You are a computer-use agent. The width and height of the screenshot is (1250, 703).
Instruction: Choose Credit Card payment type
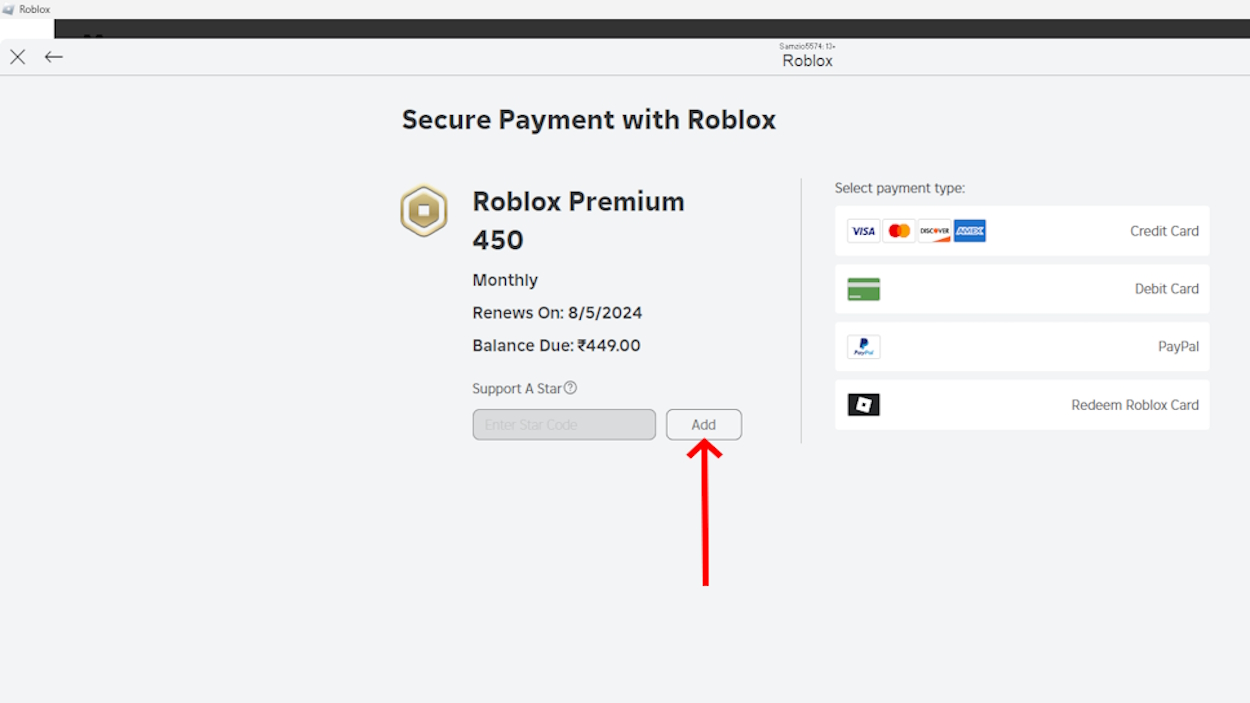1022,231
